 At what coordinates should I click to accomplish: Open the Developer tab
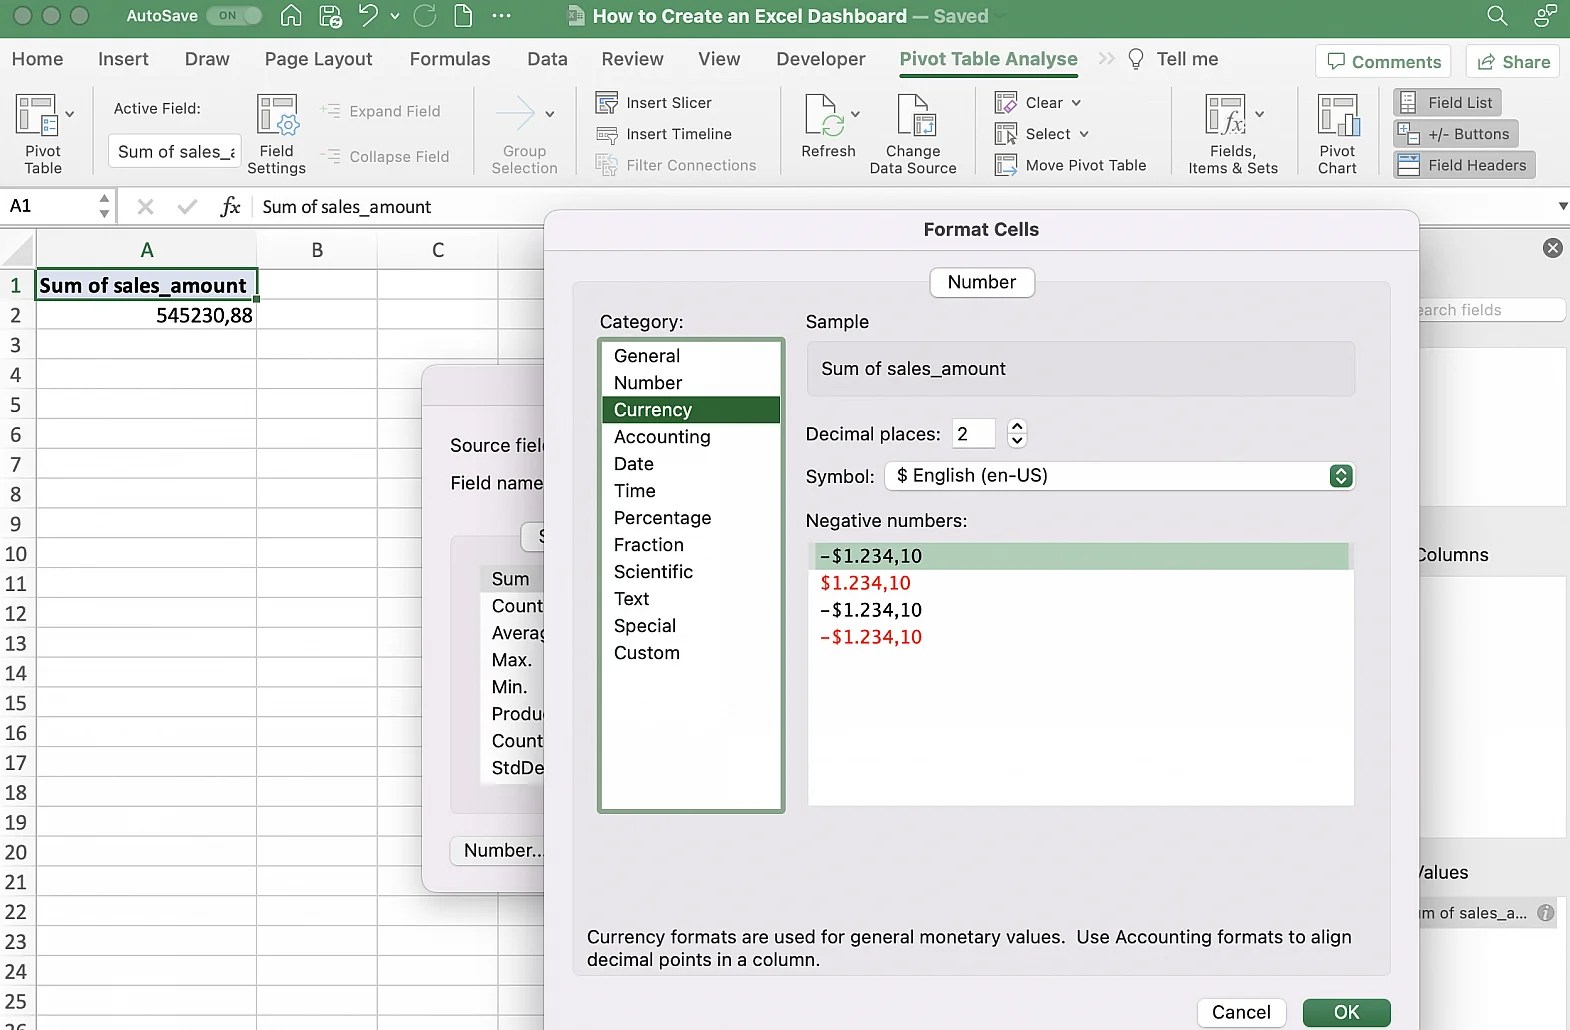[x=821, y=59]
